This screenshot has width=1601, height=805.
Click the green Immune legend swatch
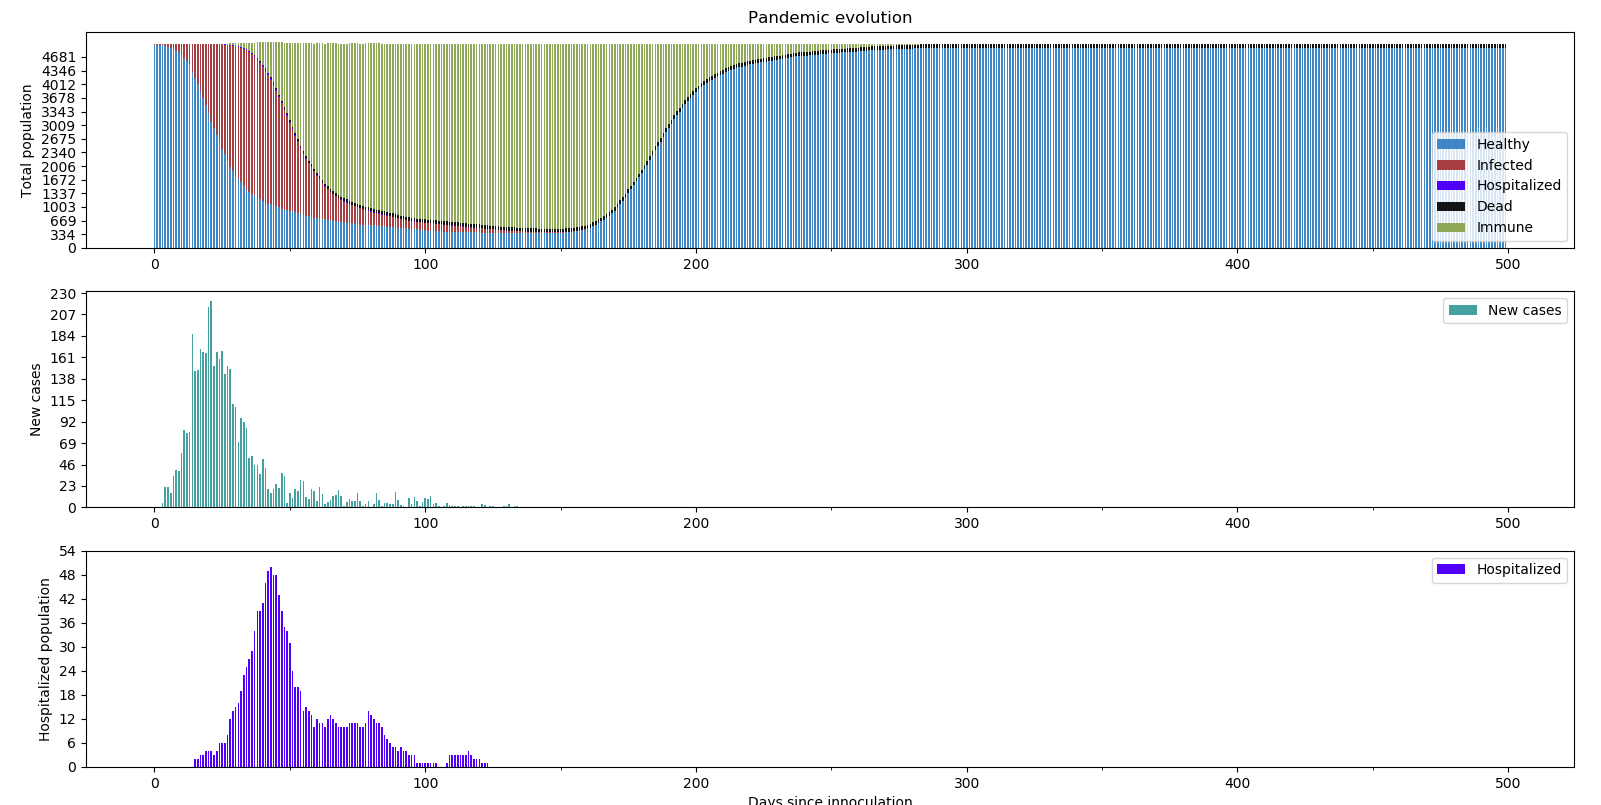click(1450, 227)
